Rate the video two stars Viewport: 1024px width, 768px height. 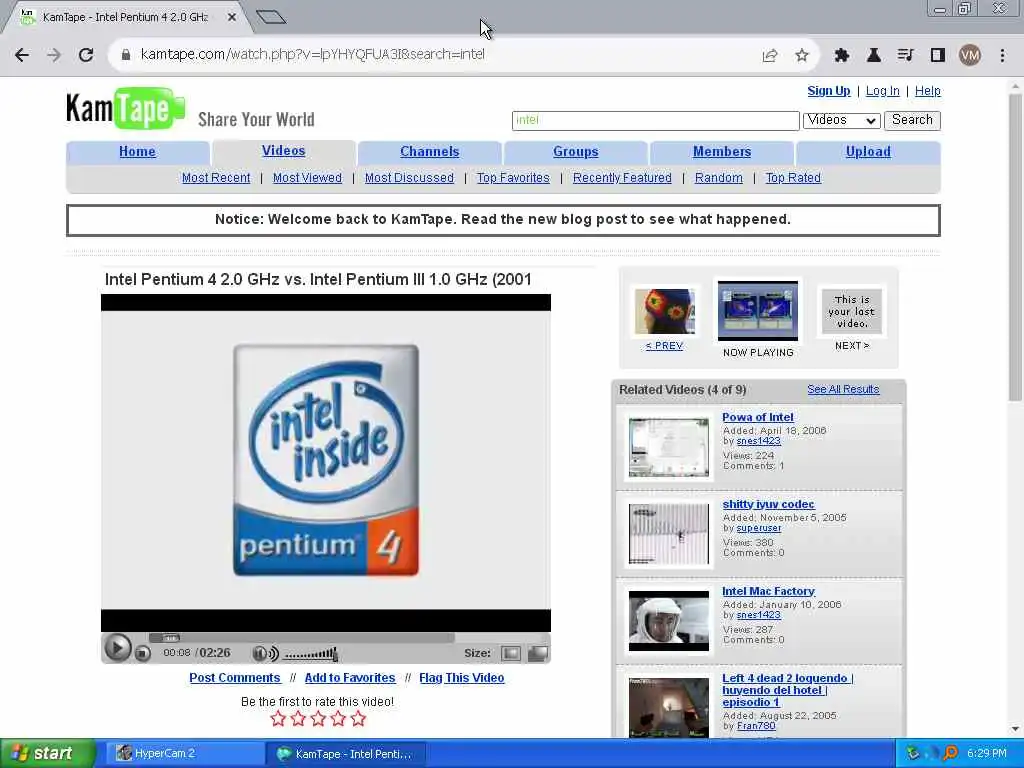tap(298, 719)
